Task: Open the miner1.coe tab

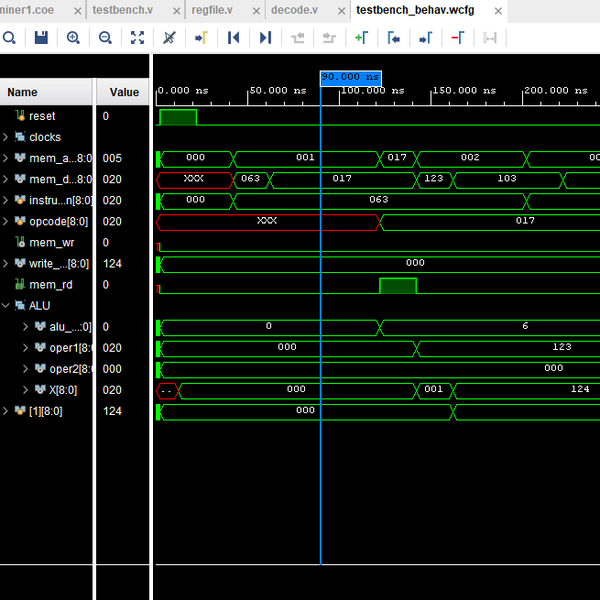Action: [27, 10]
